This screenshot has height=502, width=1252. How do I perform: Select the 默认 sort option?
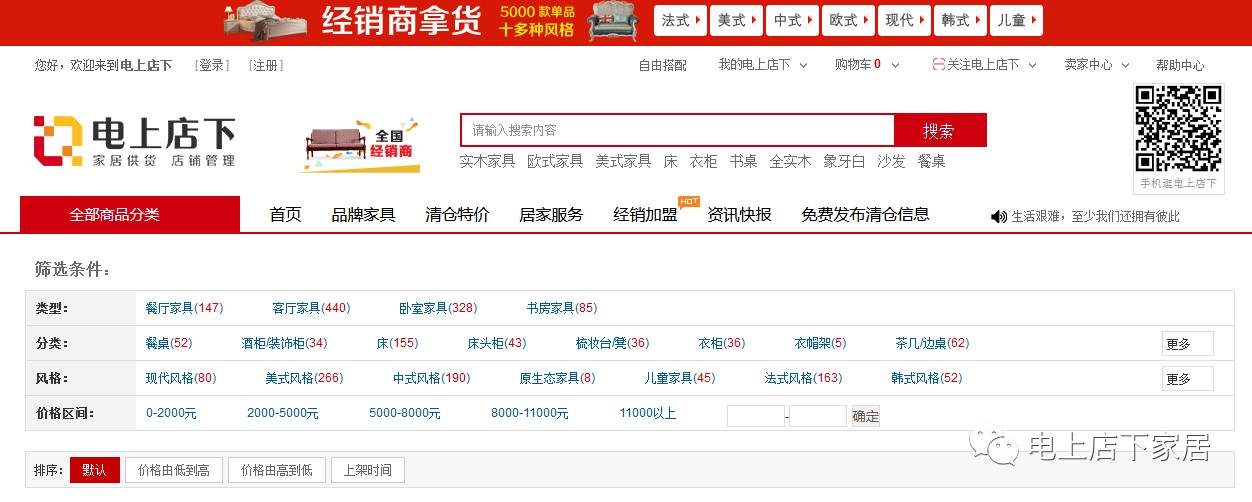[94, 470]
